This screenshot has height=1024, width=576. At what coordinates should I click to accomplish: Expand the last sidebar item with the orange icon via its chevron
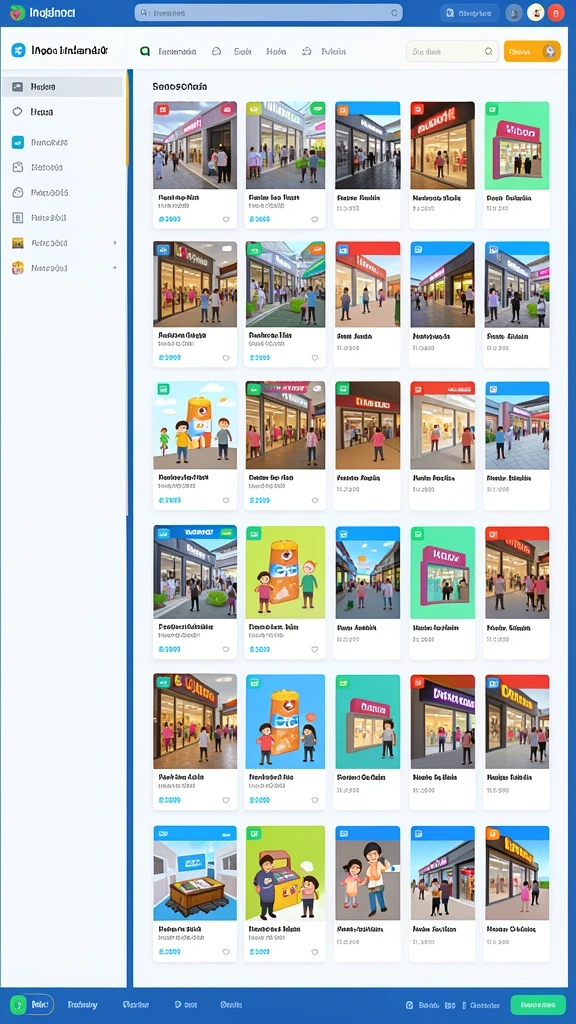[x=115, y=268]
